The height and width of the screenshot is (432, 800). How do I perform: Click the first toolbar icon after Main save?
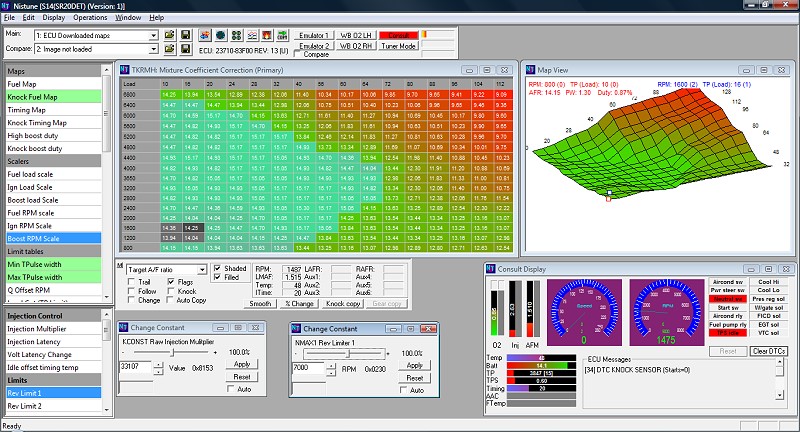tap(205, 35)
